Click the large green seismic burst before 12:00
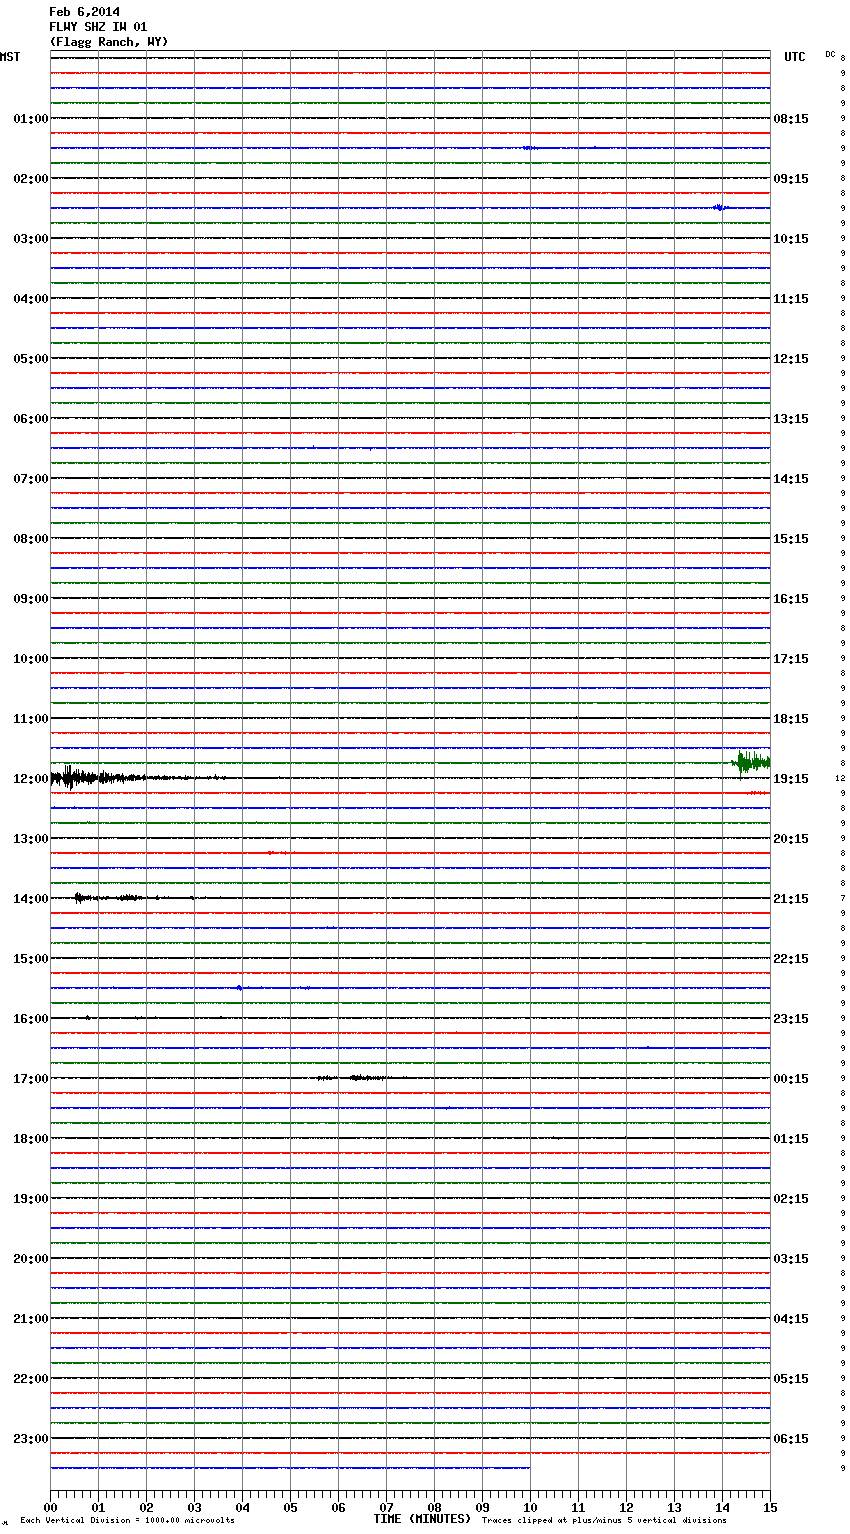The width and height of the screenshot is (850, 1534). pos(752,763)
